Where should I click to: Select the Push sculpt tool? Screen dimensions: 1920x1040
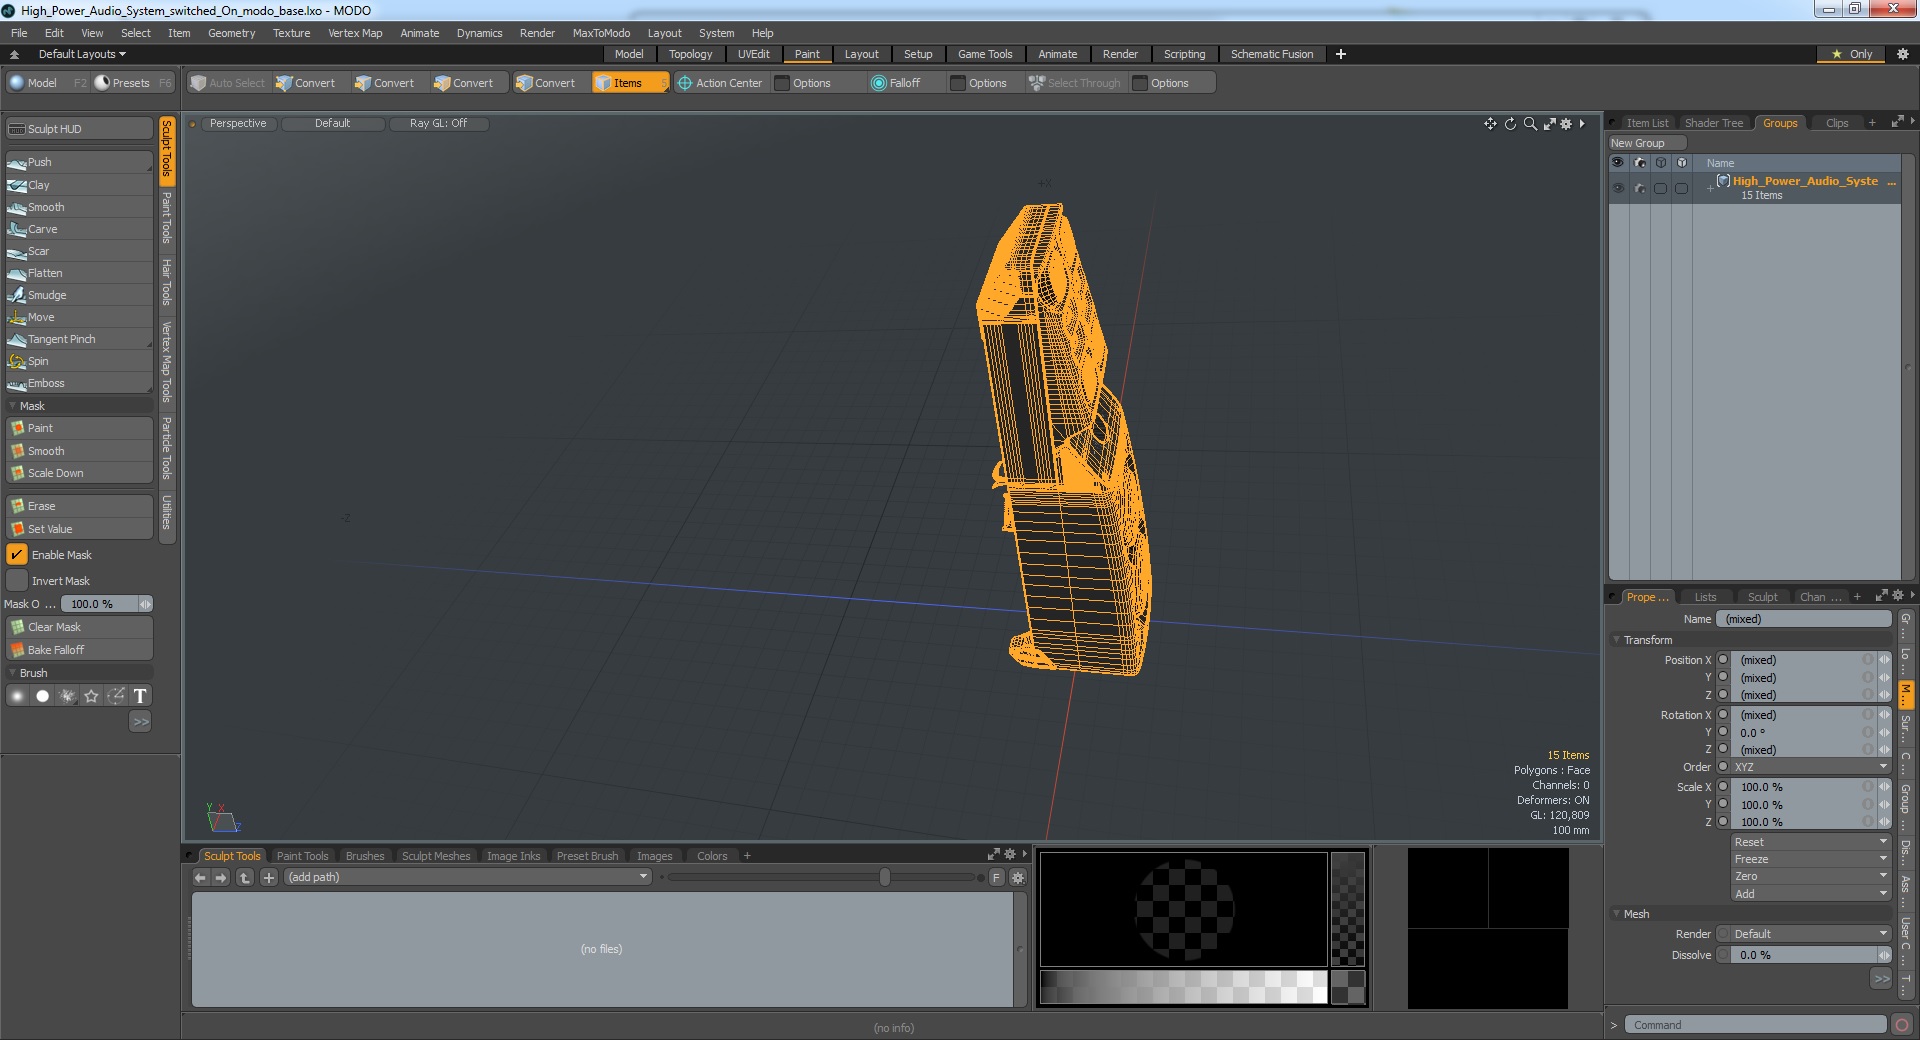[78, 162]
